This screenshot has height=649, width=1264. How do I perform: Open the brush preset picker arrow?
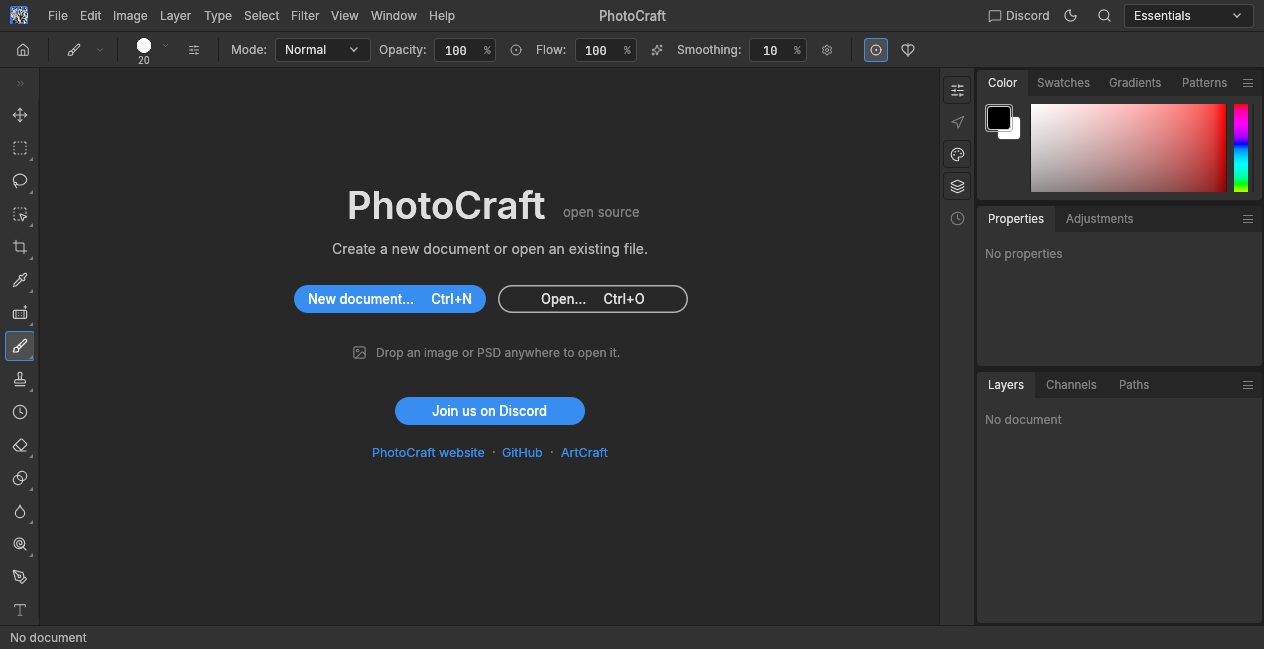point(165,46)
